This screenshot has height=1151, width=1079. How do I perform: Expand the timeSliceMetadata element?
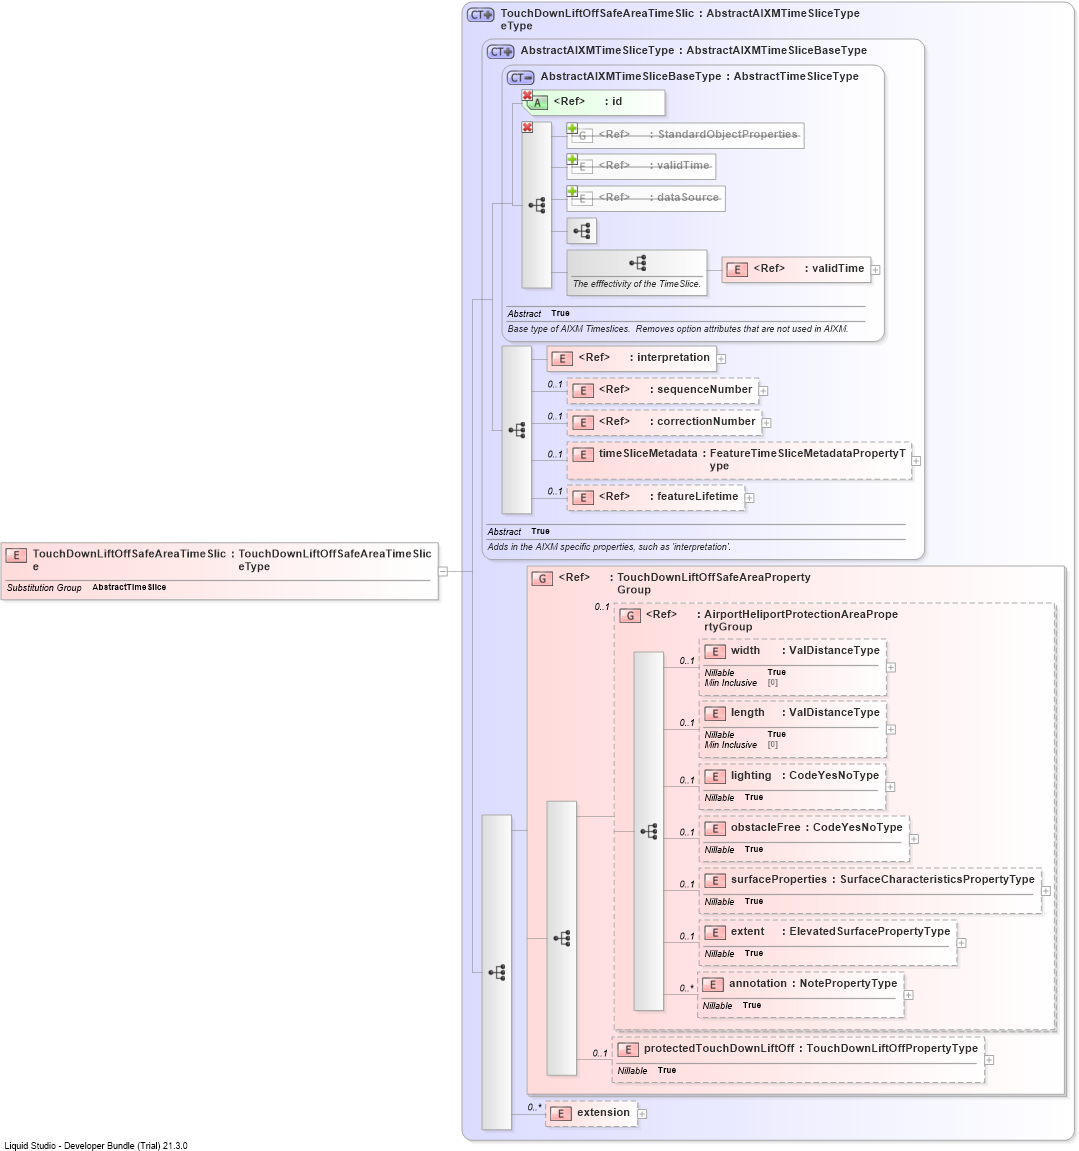(x=916, y=461)
